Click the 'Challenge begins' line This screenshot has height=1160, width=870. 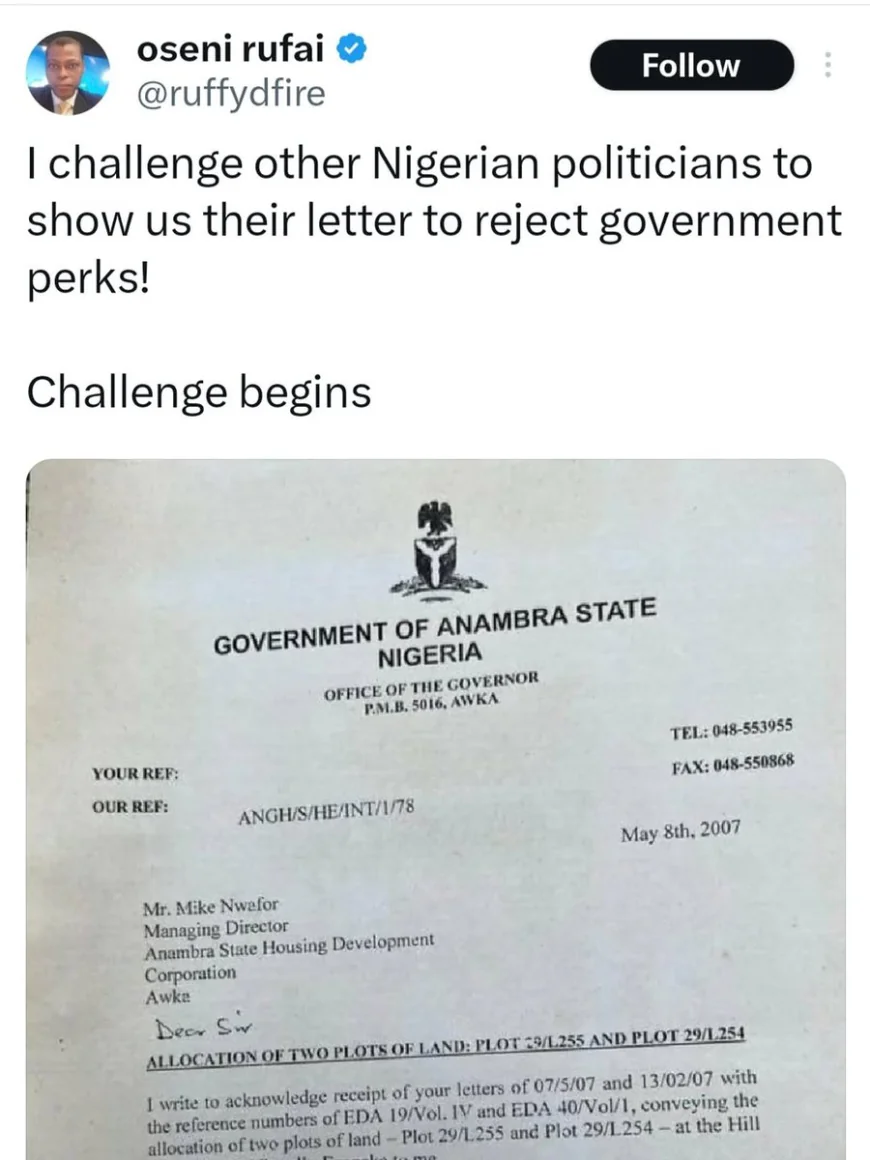pyautogui.click(x=199, y=391)
